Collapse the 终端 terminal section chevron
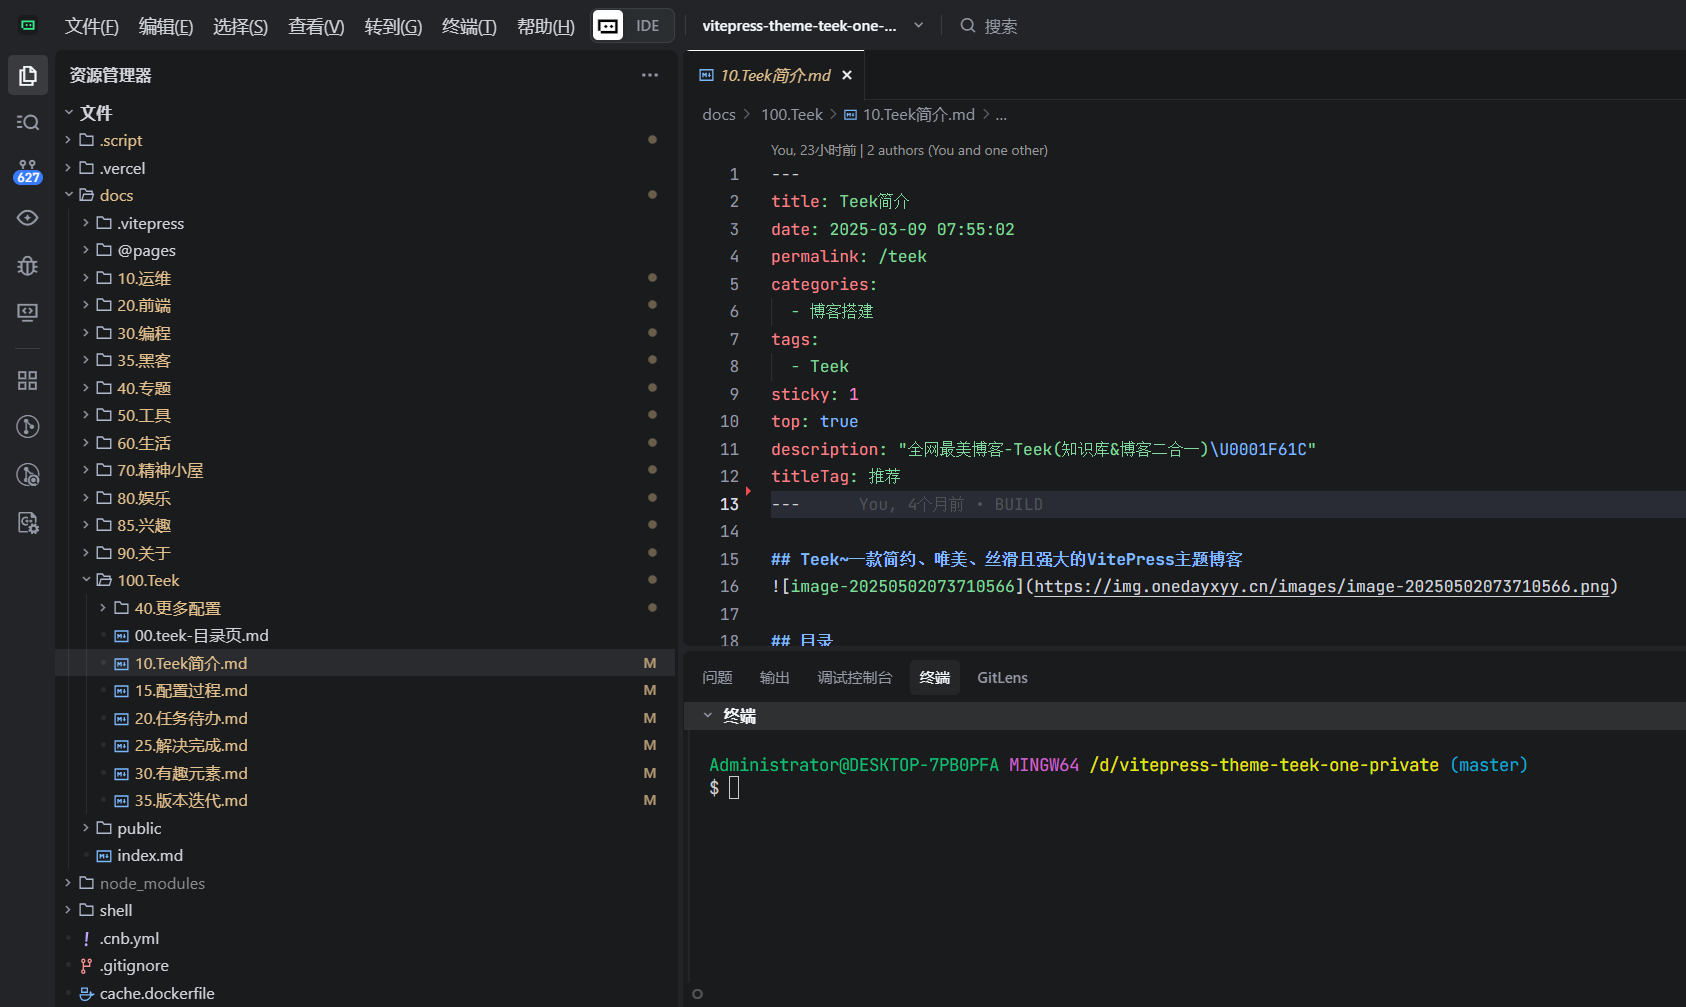This screenshot has height=1007, width=1686. pos(708,716)
